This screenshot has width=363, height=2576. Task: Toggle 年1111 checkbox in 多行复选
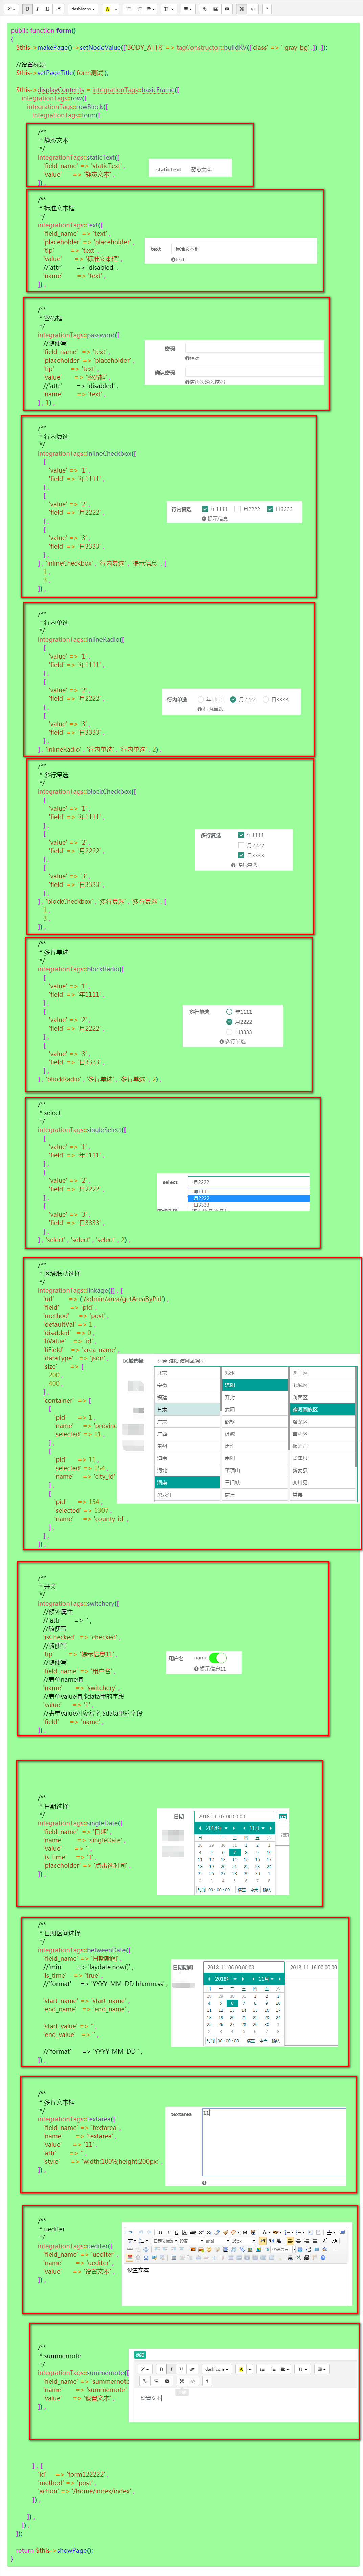241,835
